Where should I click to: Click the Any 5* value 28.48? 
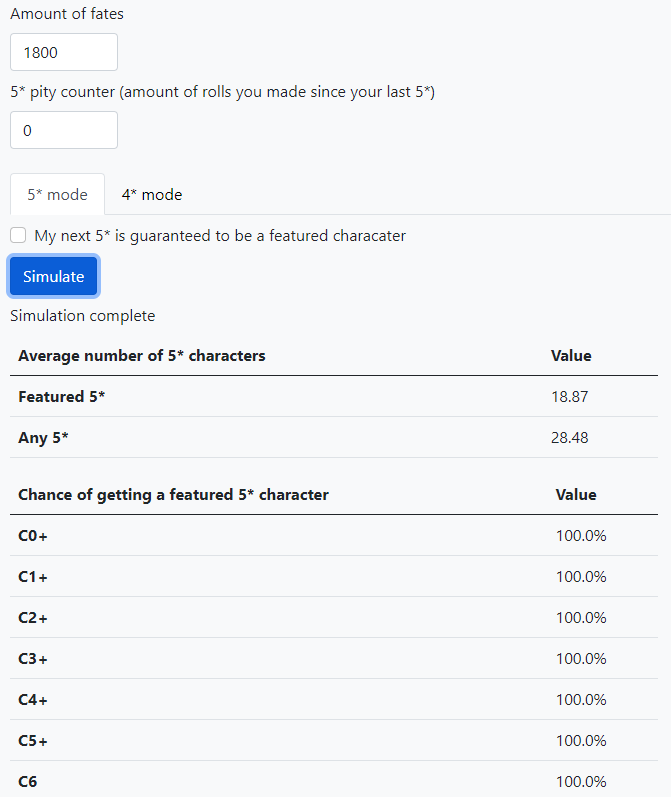[570, 438]
